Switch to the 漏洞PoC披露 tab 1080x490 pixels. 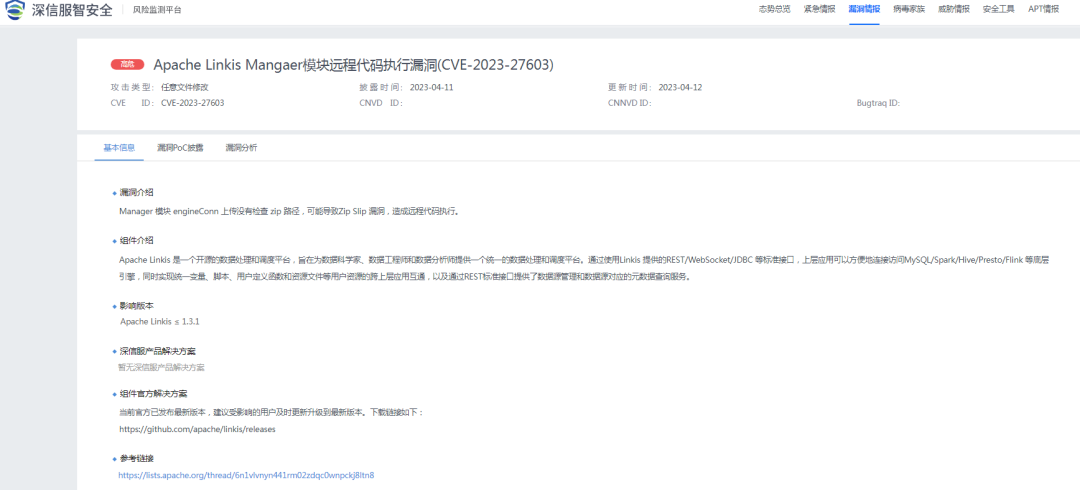pos(180,148)
